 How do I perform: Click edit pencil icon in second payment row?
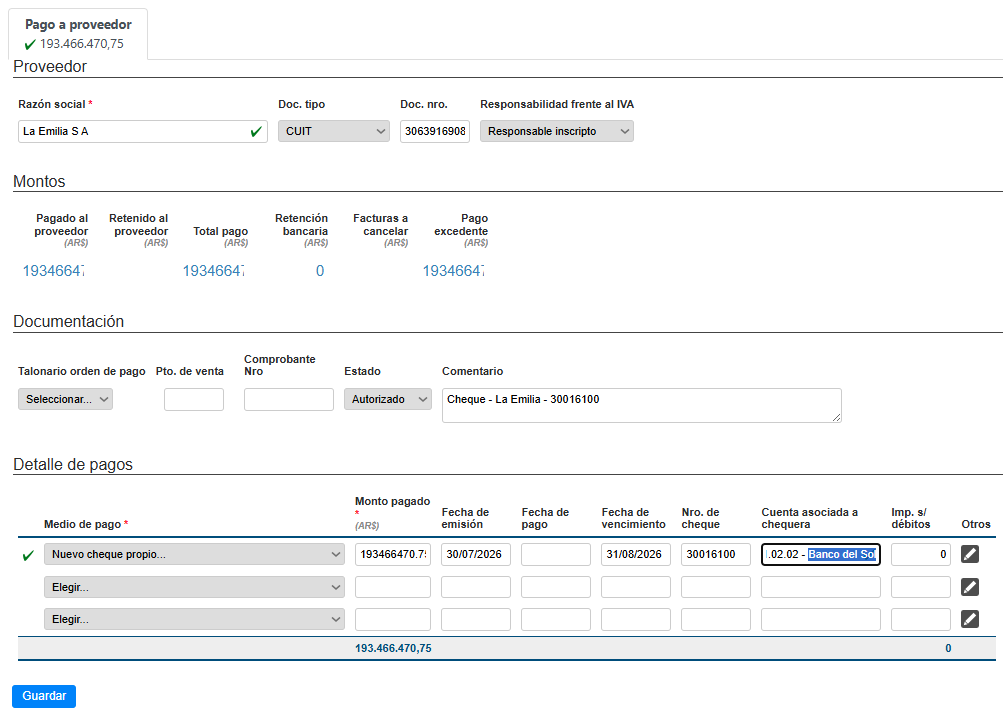click(970, 587)
